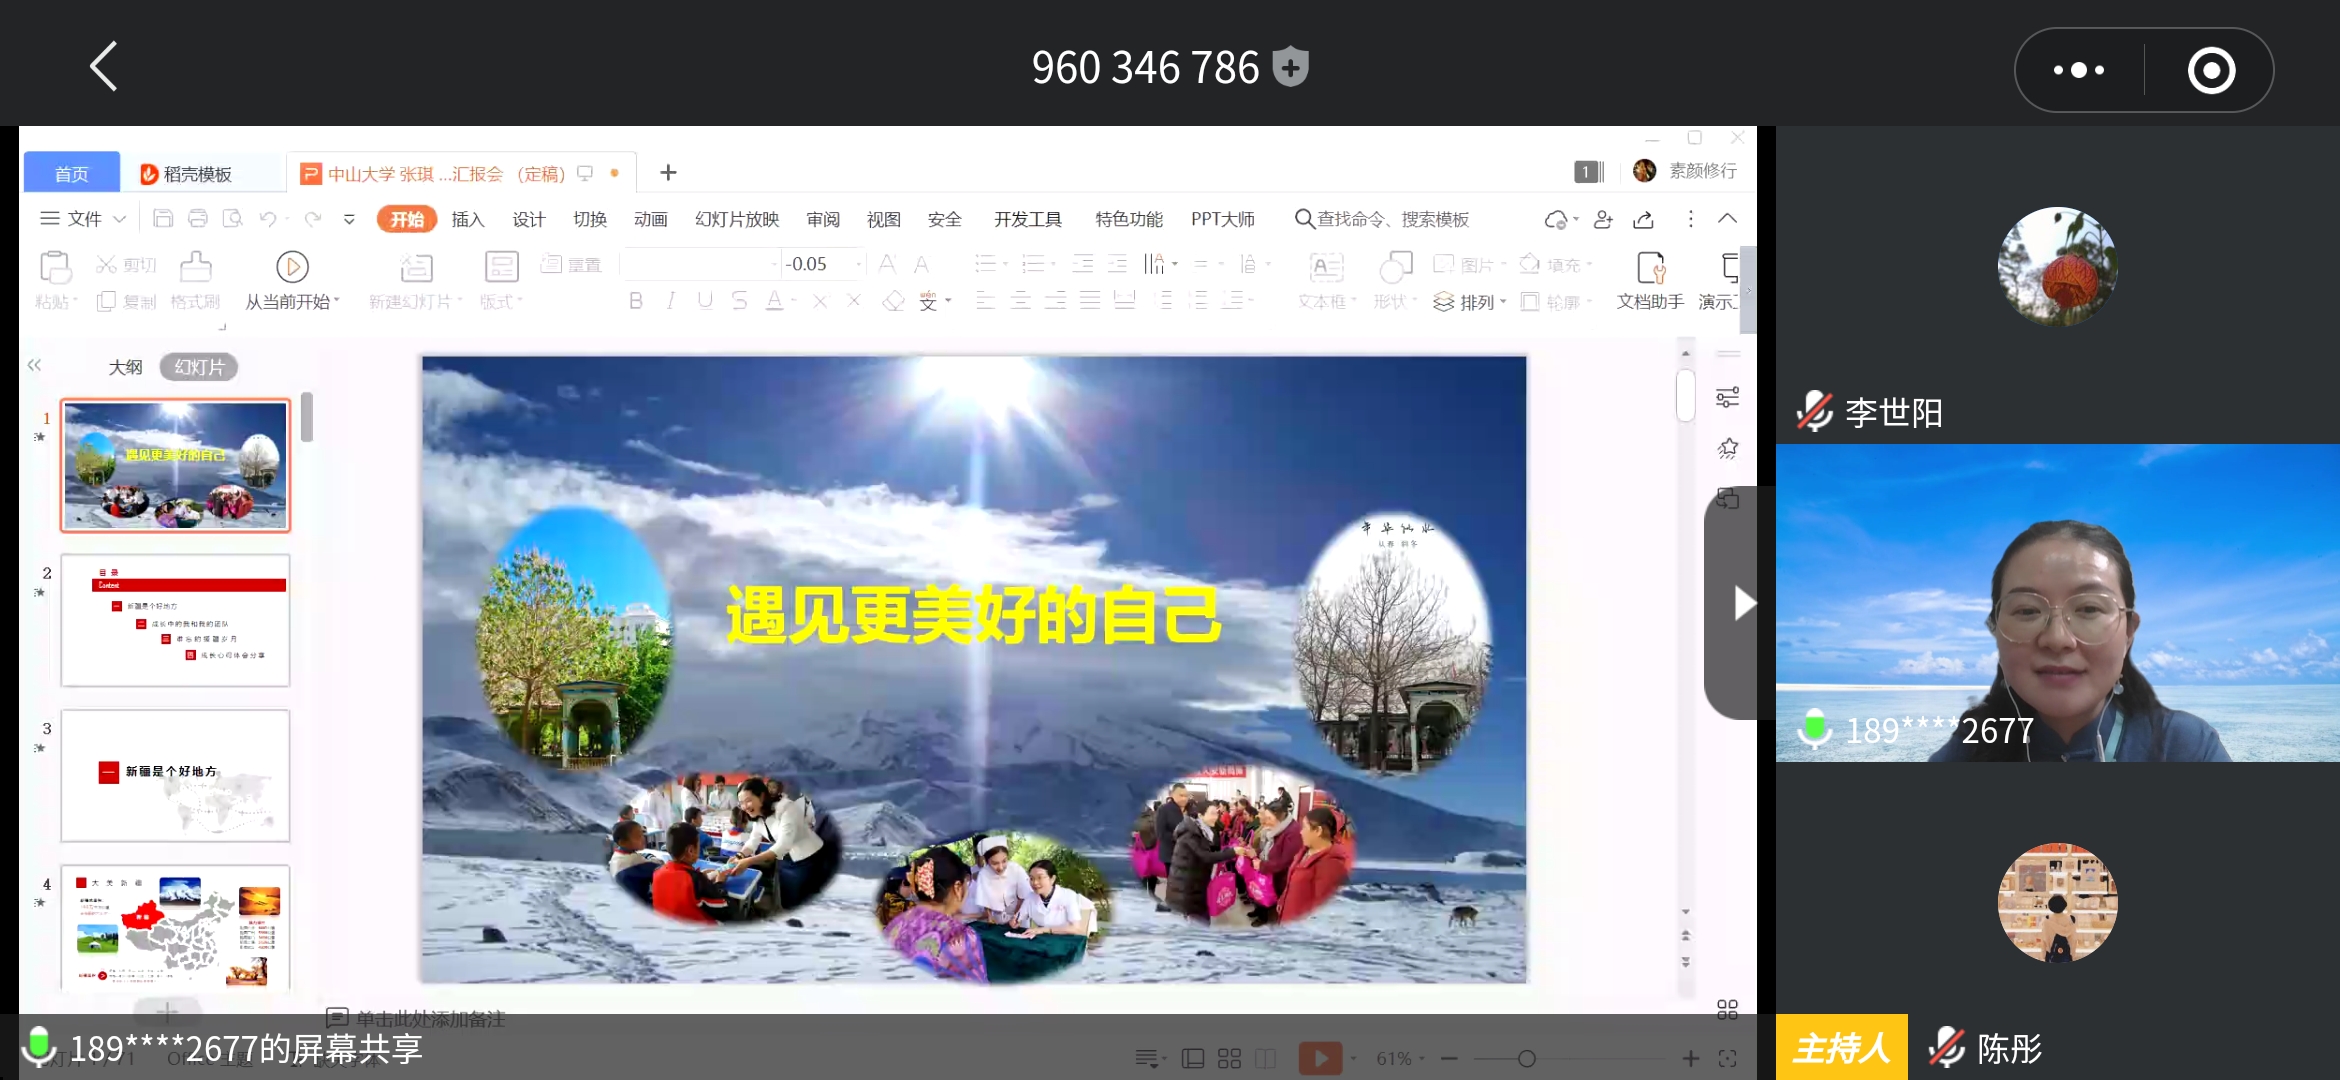
Task: Toggle Bold formatting
Action: pyautogui.click(x=635, y=301)
